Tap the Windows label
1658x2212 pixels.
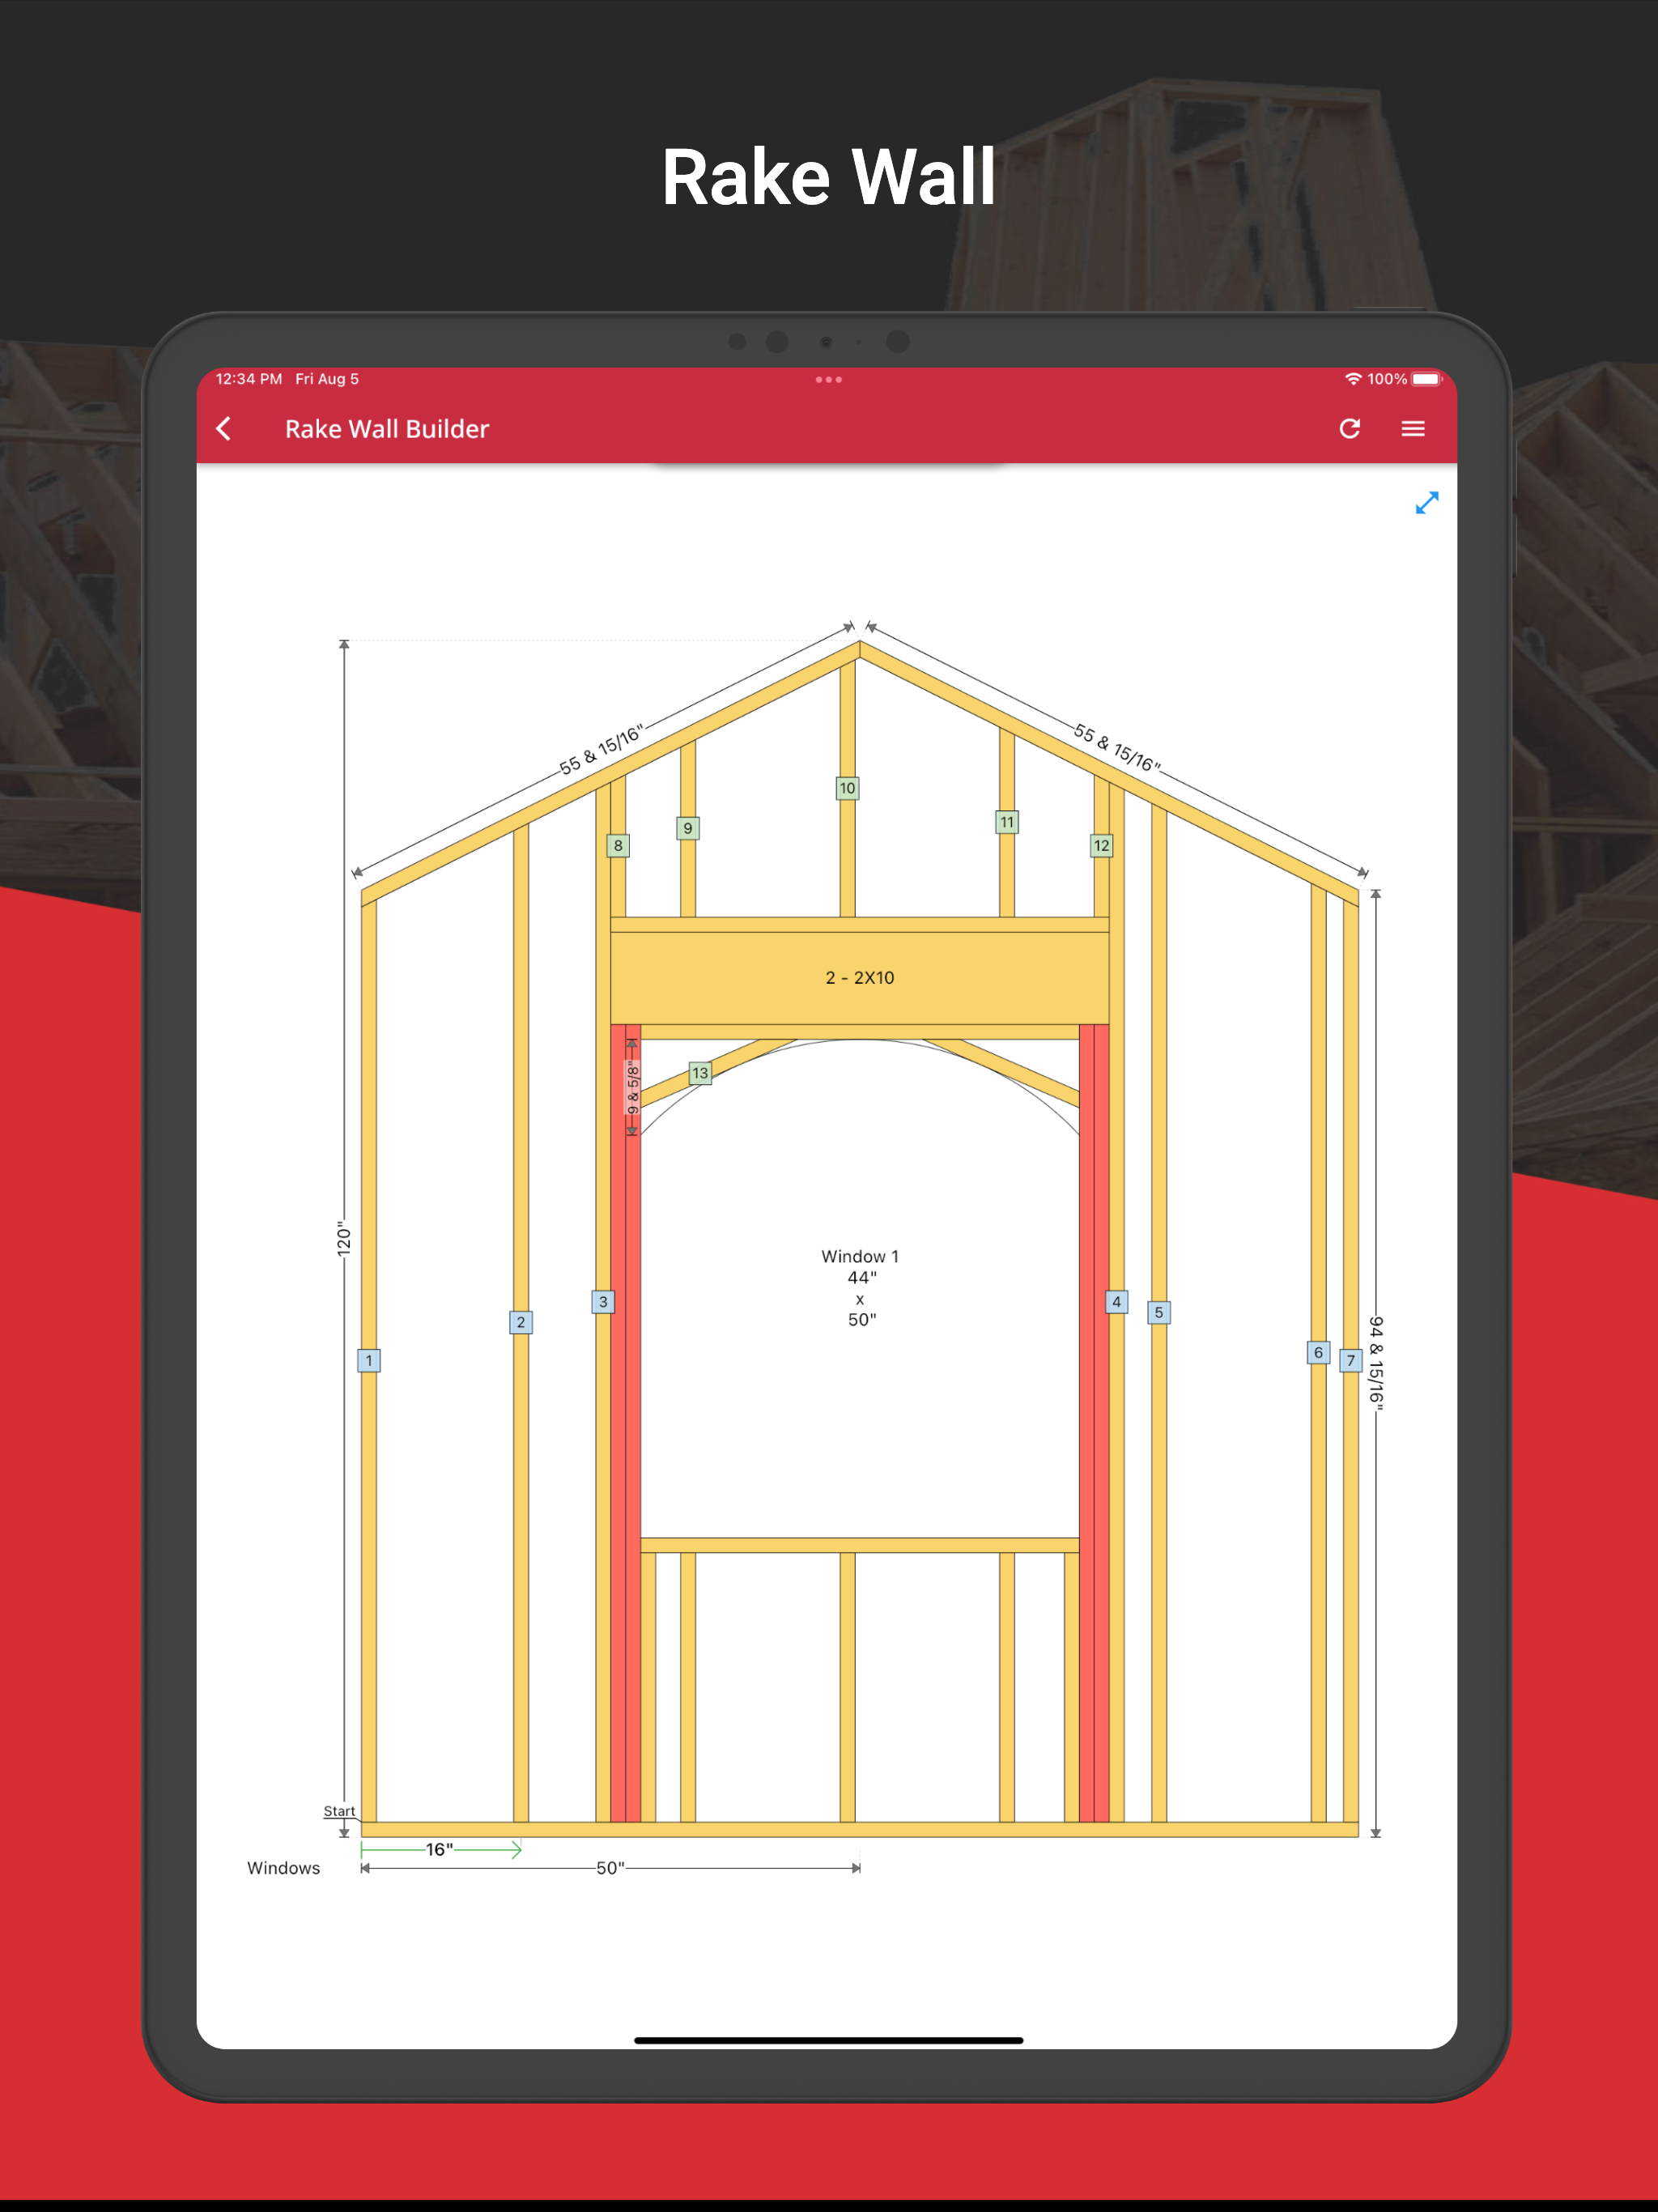[284, 1868]
